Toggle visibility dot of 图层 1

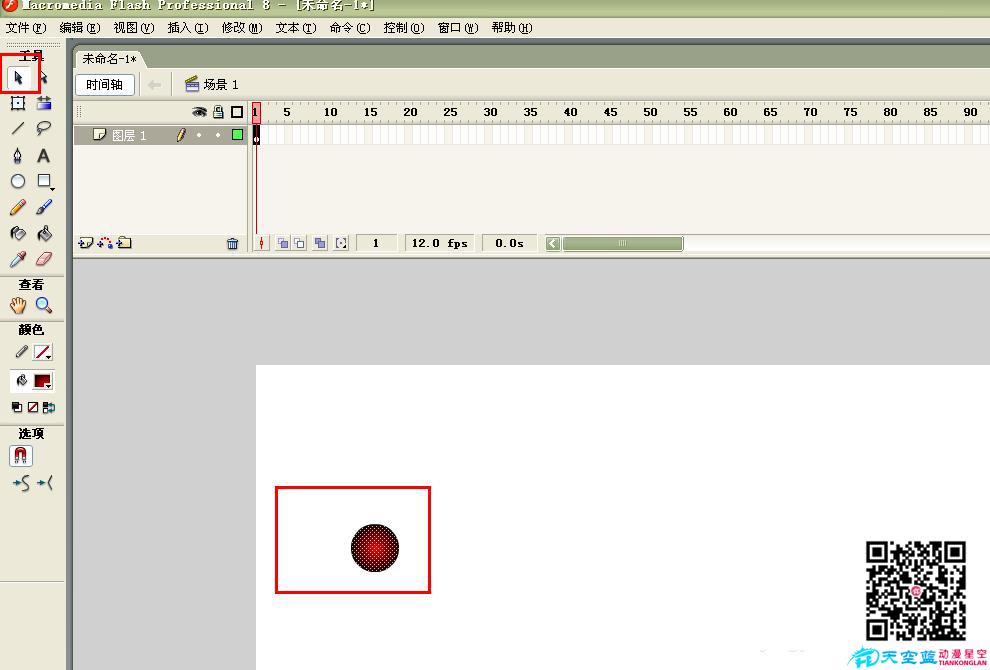click(200, 135)
